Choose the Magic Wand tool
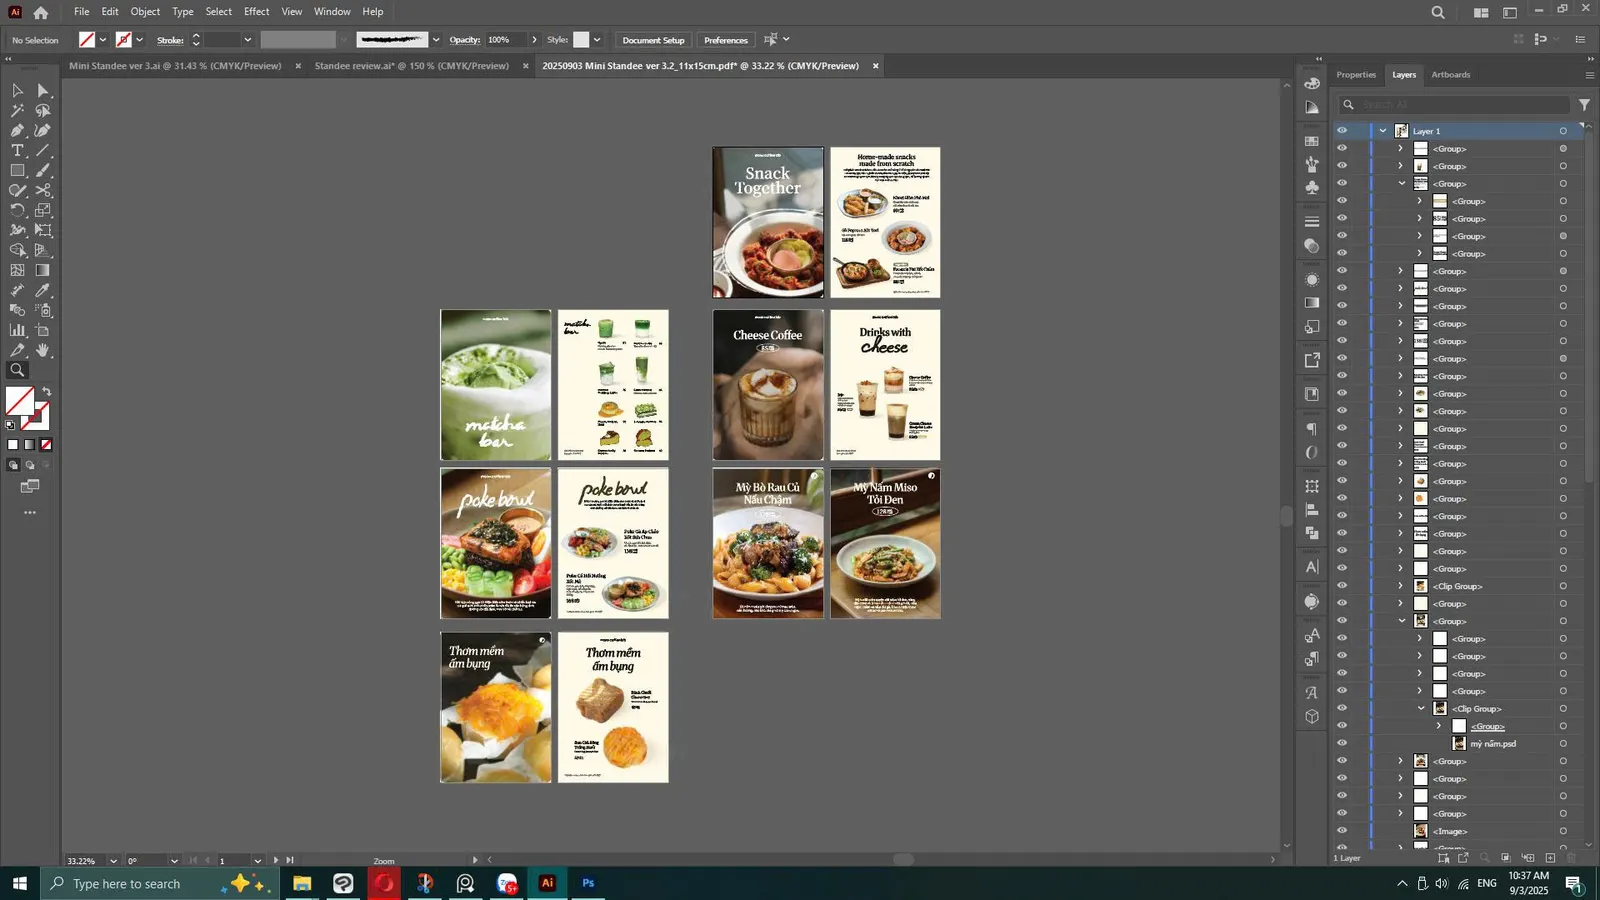The width and height of the screenshot is (1600, 900). [x=17, y=110]
